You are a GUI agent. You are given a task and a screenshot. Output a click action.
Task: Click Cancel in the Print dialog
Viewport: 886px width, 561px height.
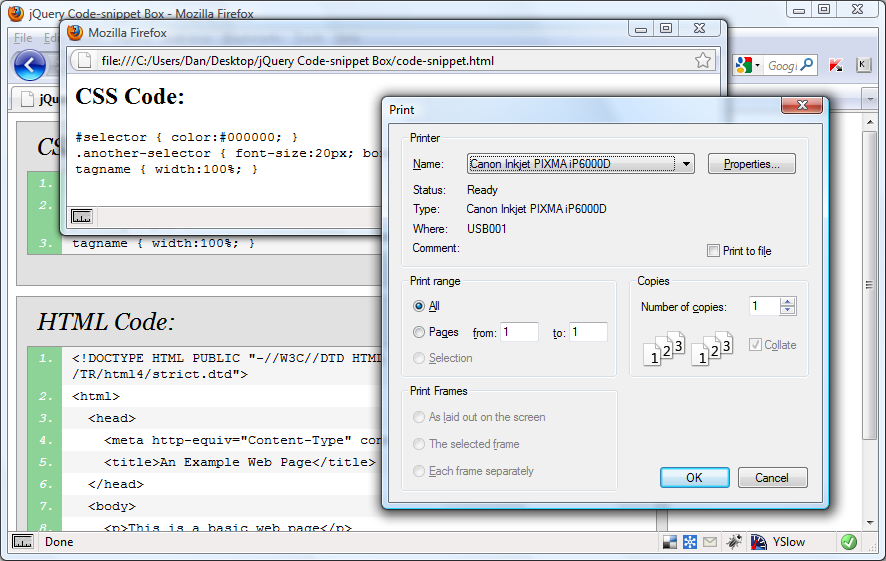coord(772,478)
